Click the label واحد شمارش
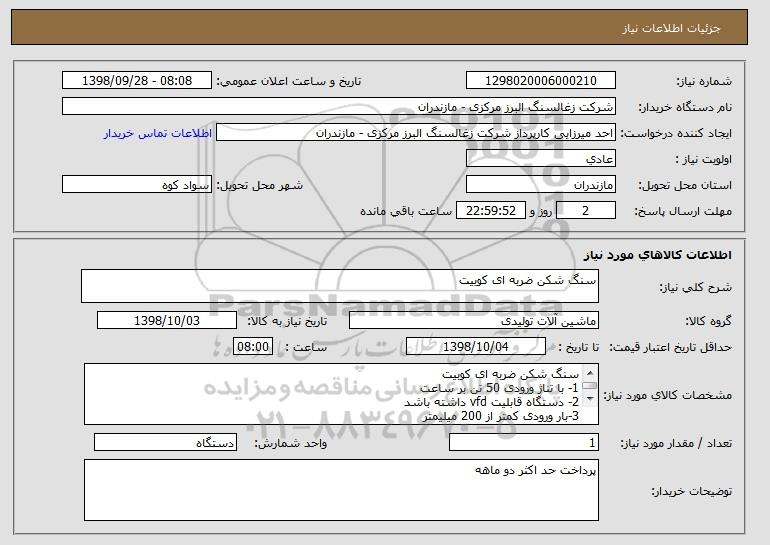The height and width of the screenshot is (545, 770). (290, 443)
